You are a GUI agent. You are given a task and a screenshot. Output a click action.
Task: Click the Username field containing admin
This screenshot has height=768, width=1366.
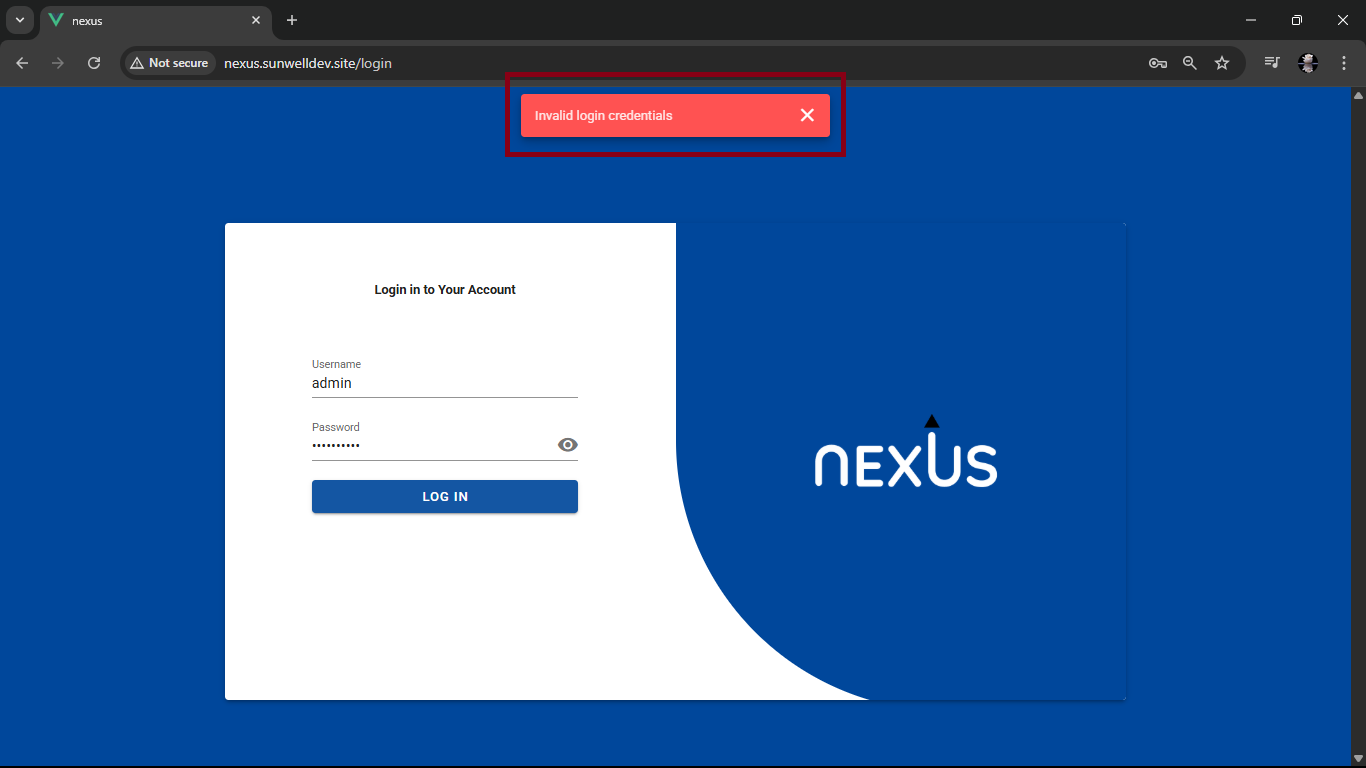pos(444,383)
